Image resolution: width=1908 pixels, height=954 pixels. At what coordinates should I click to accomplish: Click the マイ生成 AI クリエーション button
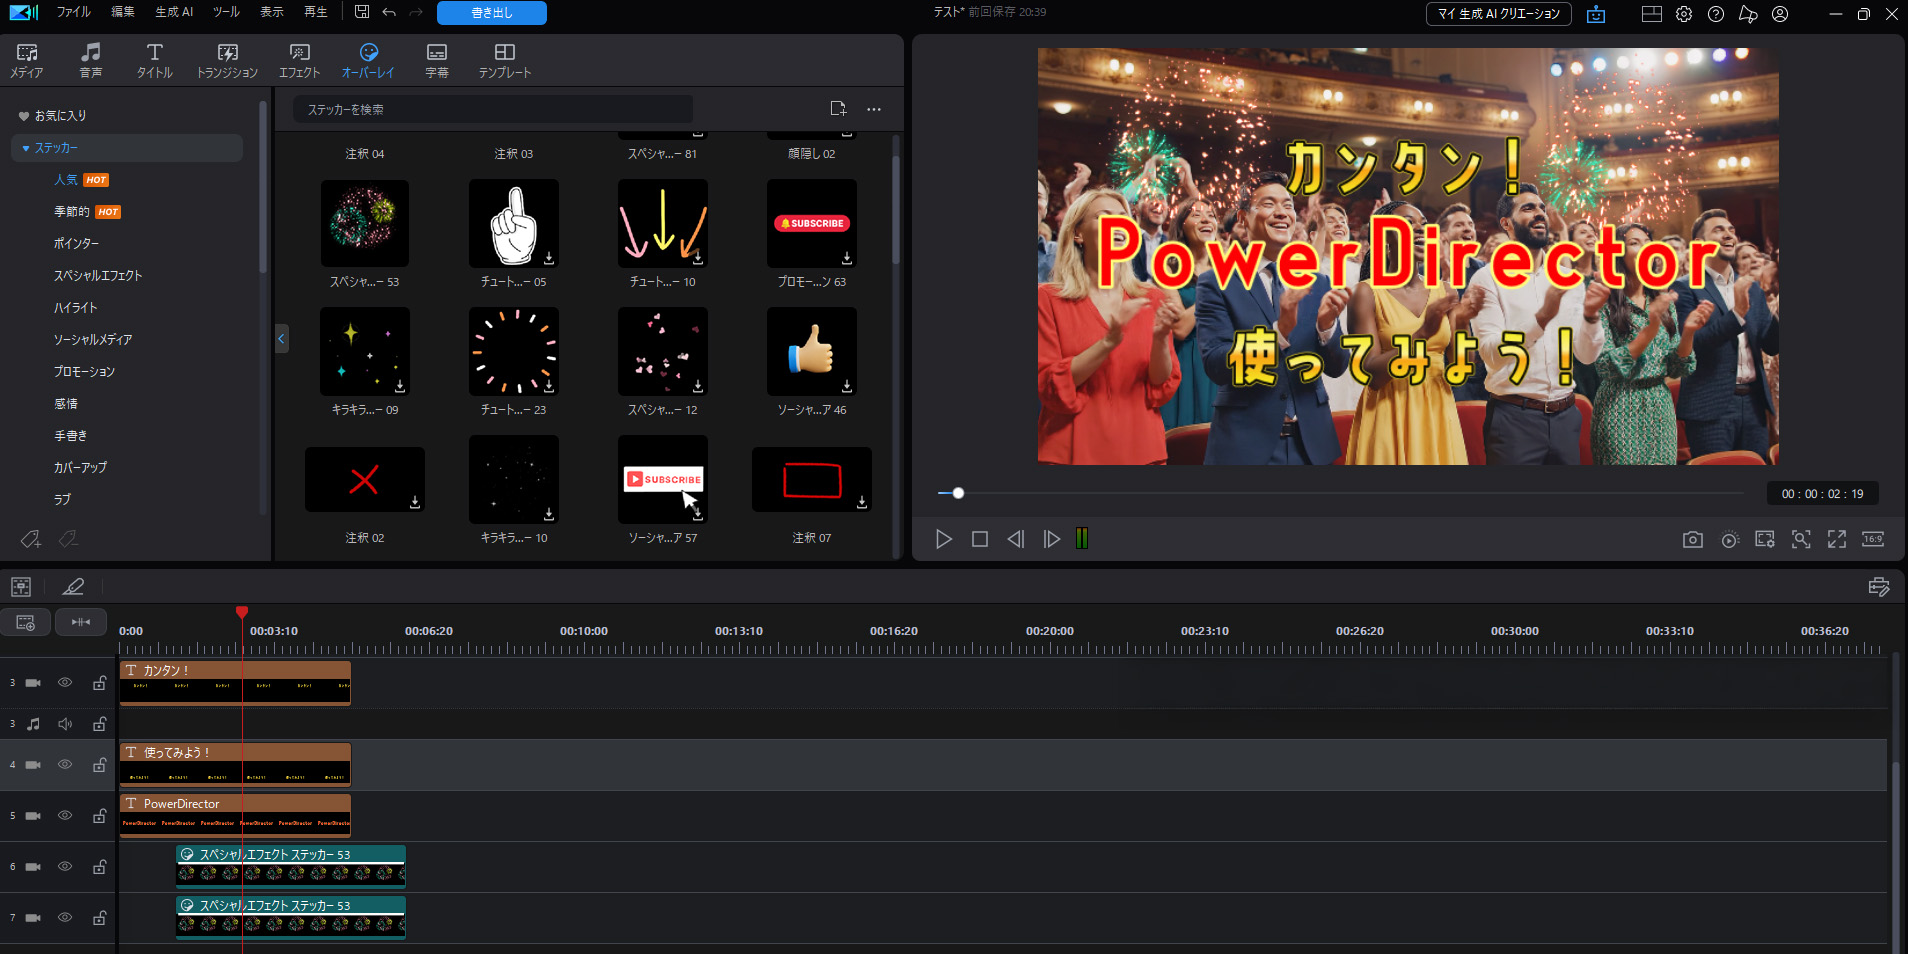[1498, 14]
